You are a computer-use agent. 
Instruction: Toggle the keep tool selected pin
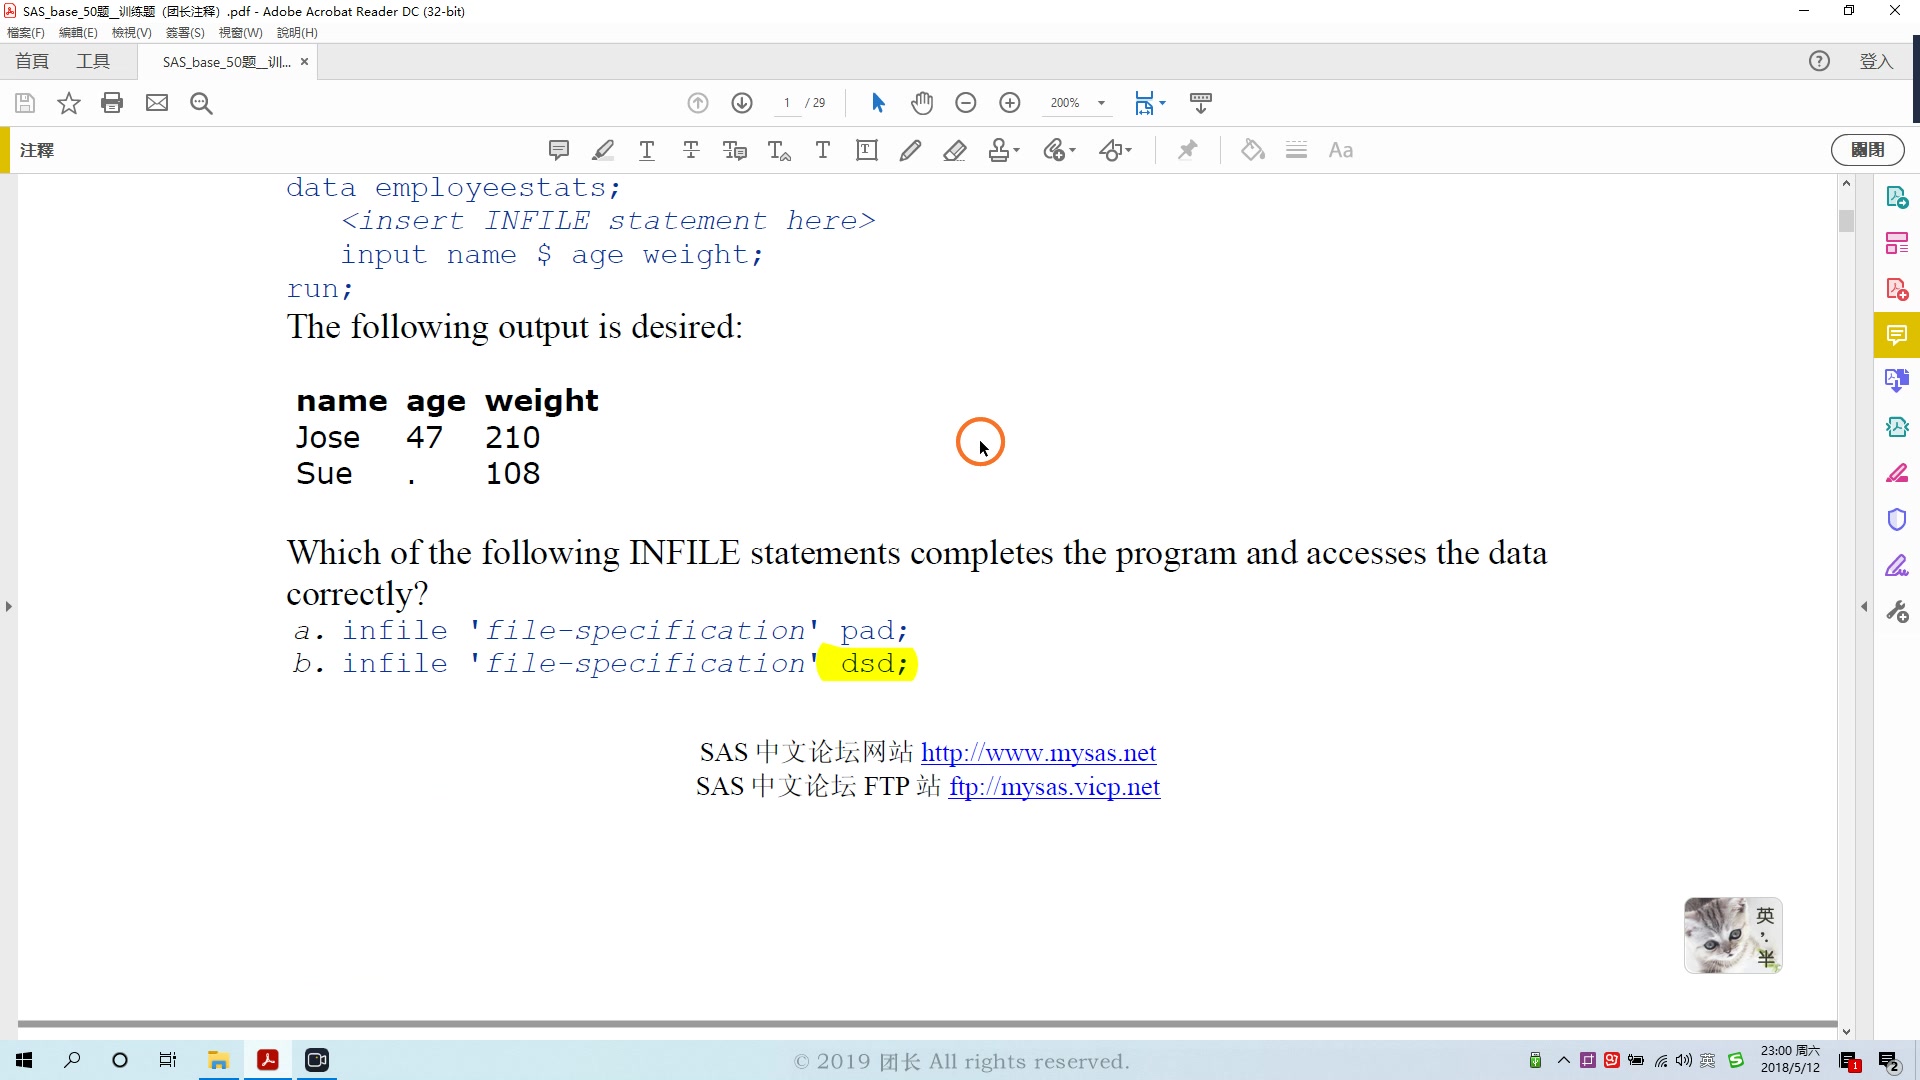(x=1187, y=150)
